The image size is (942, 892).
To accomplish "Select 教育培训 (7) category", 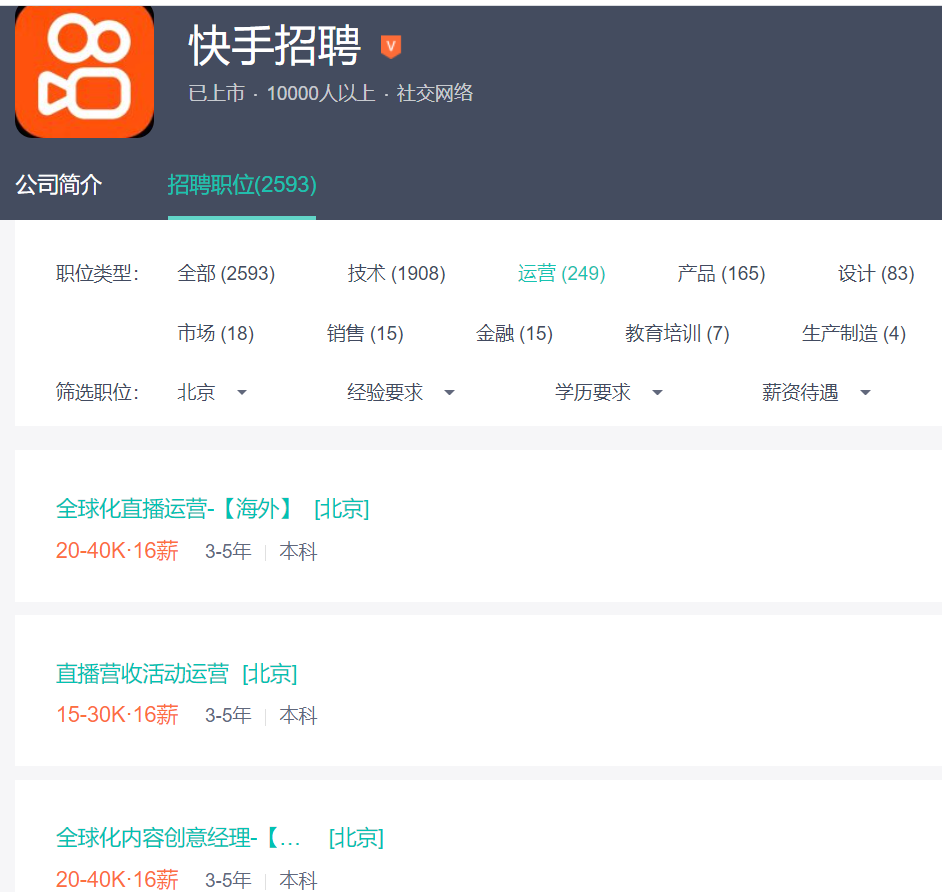I will (677, 333).
